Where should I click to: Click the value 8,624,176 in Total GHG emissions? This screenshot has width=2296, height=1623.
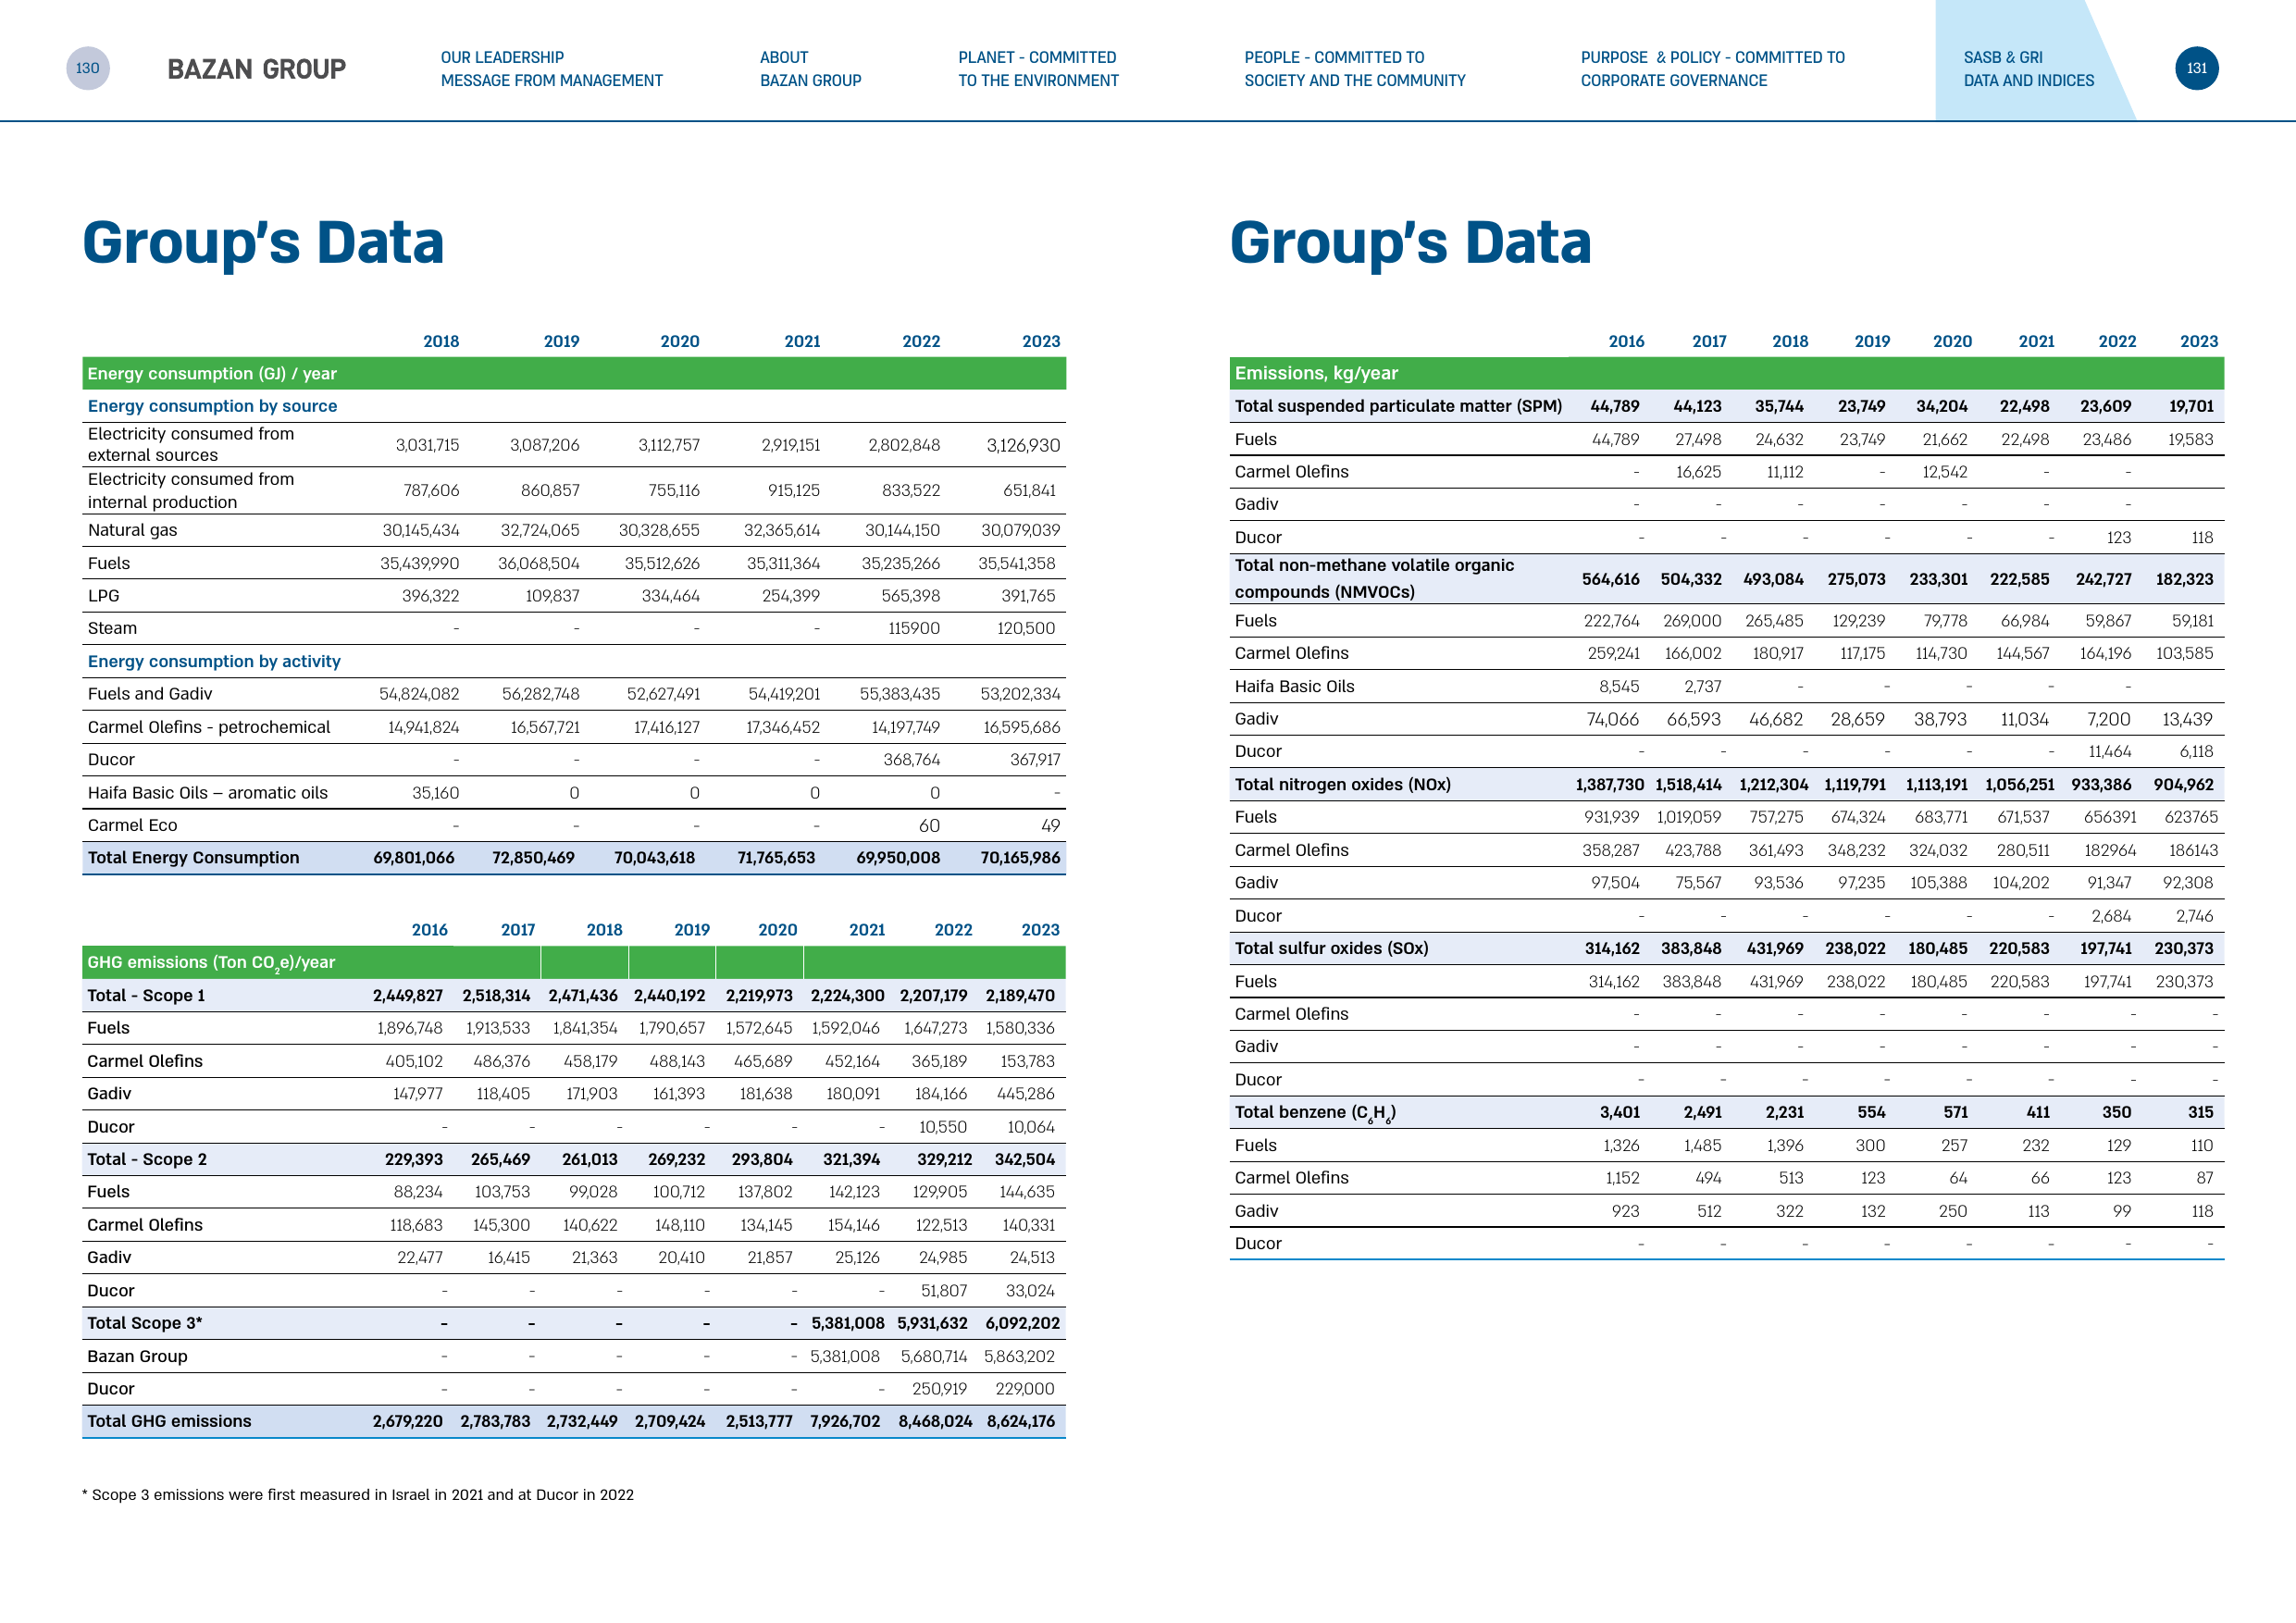tap(1021, 1421)
